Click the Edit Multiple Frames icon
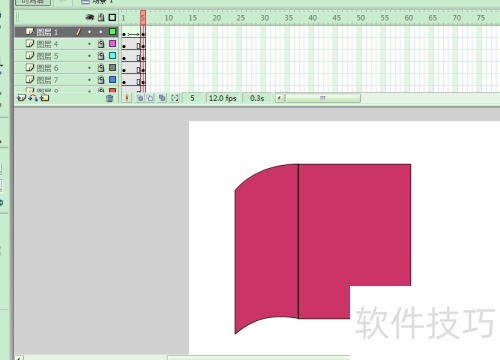This screenshot has height=360, width=500. pos(162,98)
